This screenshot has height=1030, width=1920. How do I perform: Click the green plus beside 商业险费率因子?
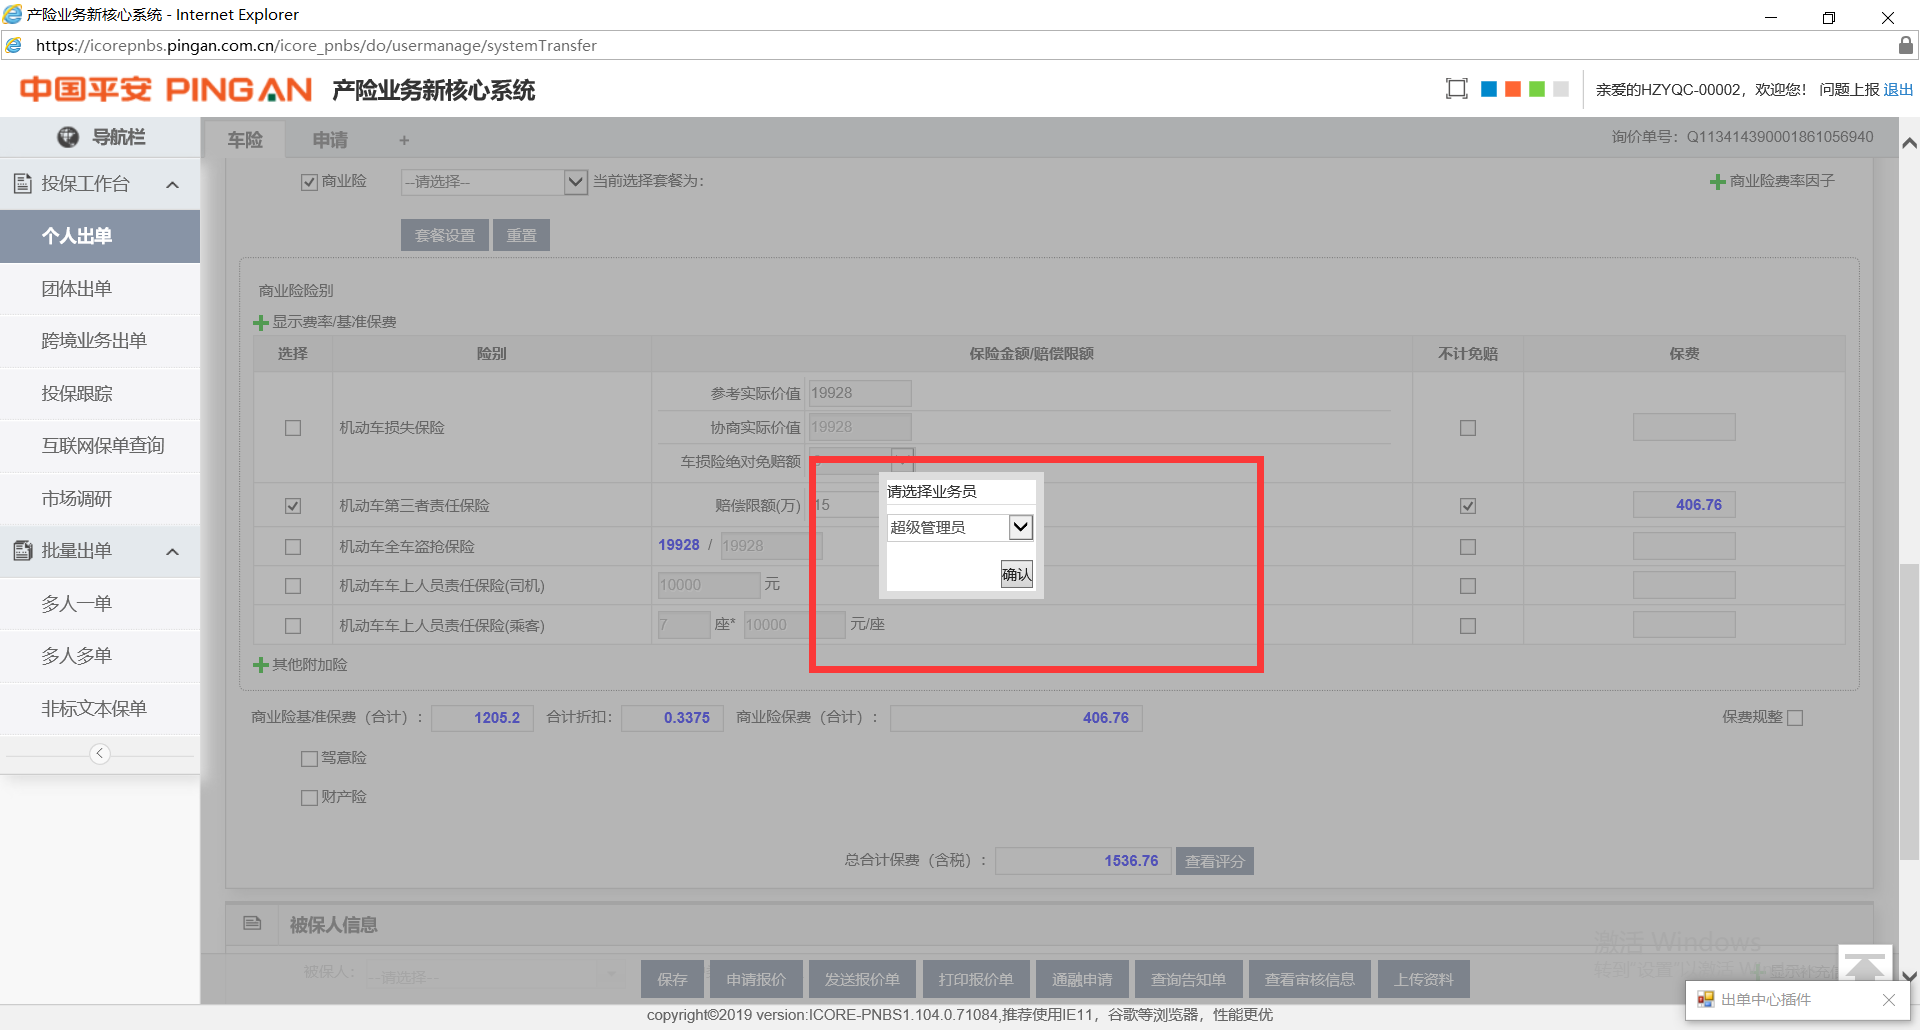pos(1717,182)
